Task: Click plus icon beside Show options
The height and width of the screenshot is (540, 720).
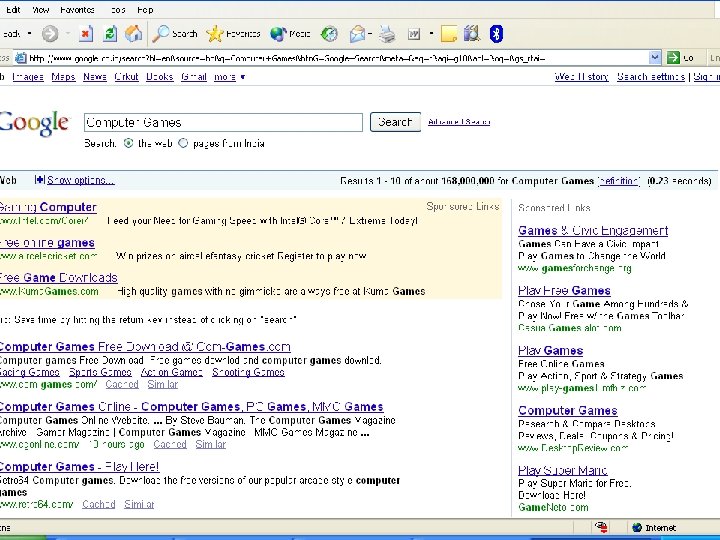Action: pyautogui.click(x=39, y=180)
